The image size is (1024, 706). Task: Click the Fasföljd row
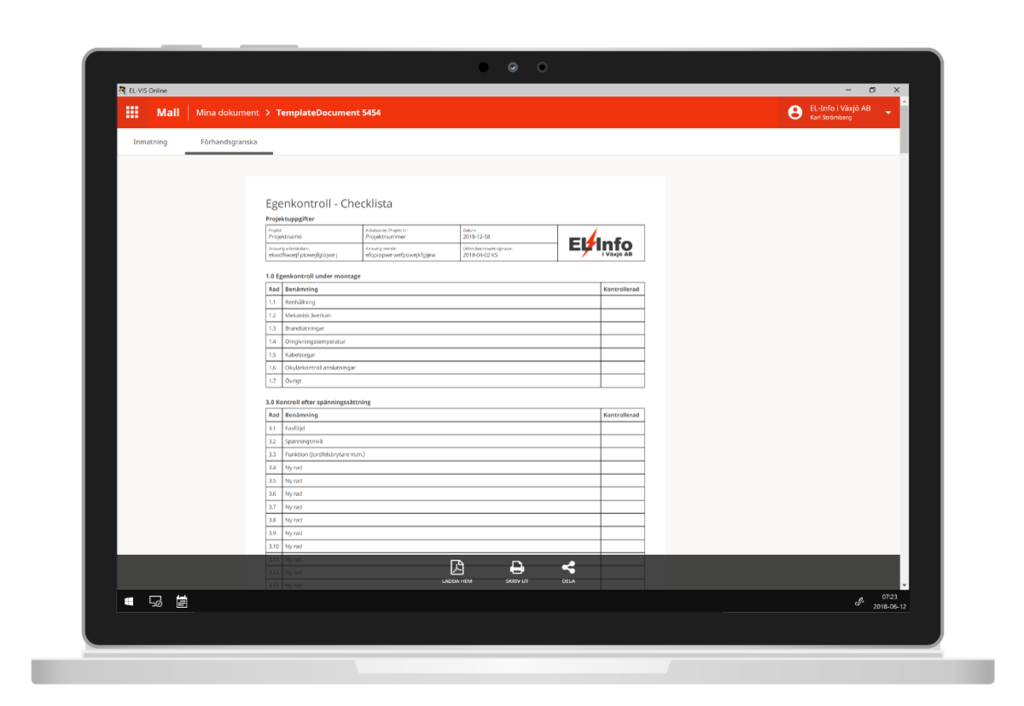click(455, 428)
